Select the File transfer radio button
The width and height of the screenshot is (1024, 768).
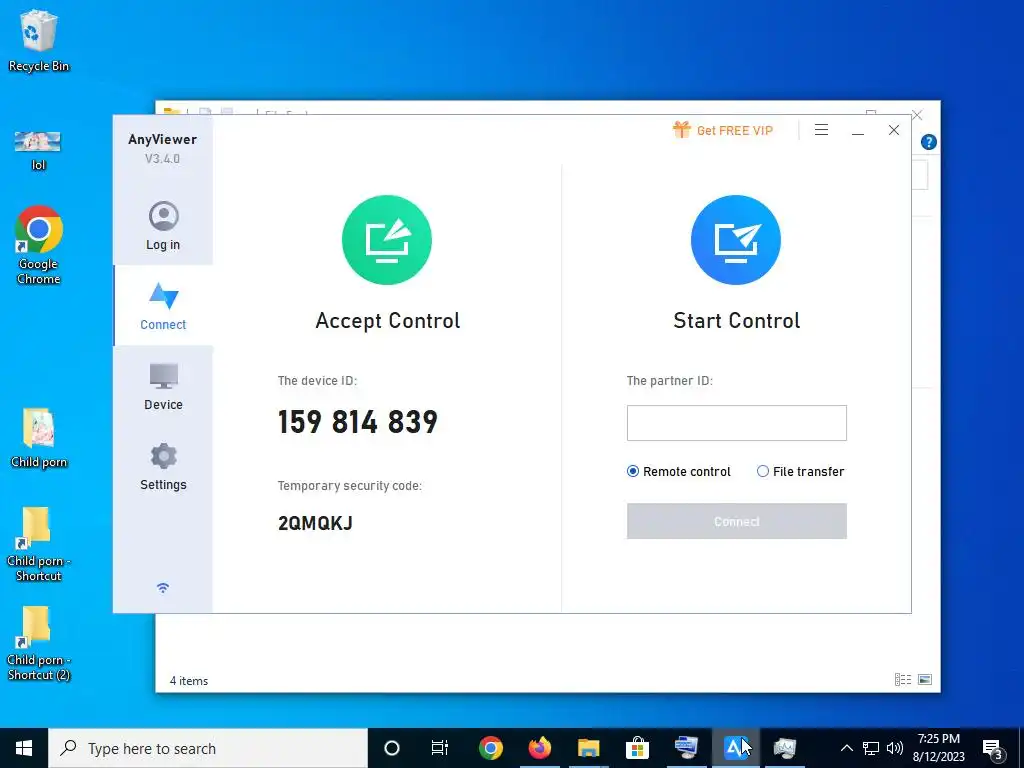[x=763, y=472]
